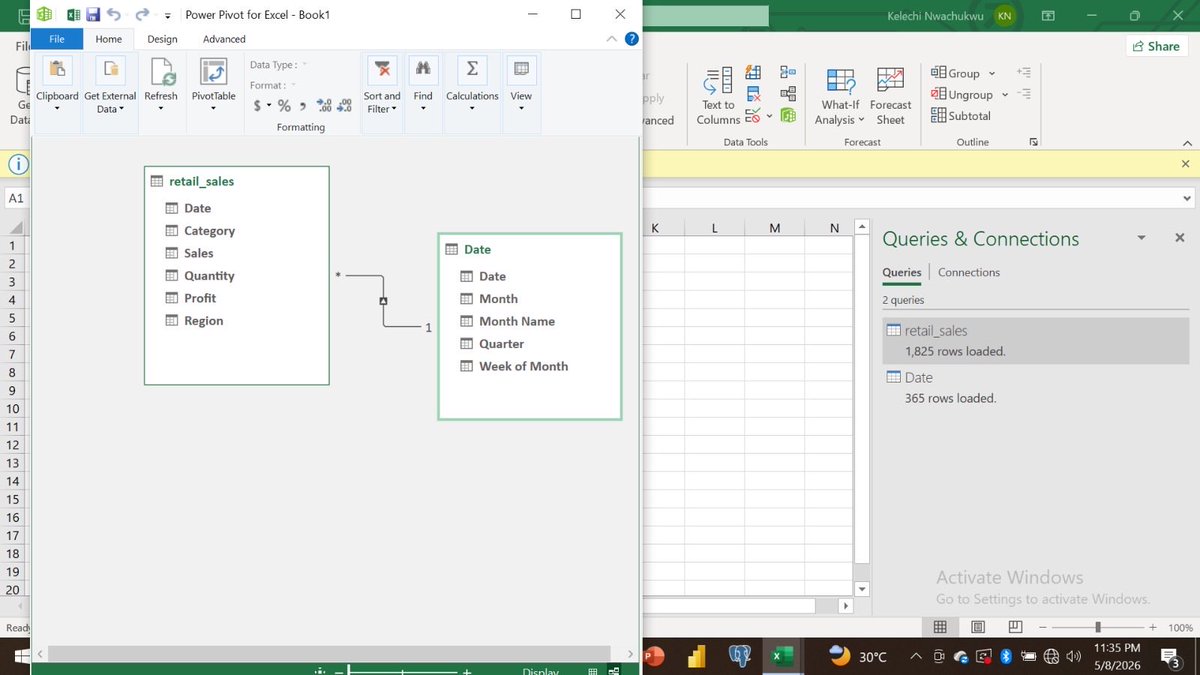This screenshot has height=675, width=1200.
Task: Switch to Connections tab in pane
Action: [968, 272]
